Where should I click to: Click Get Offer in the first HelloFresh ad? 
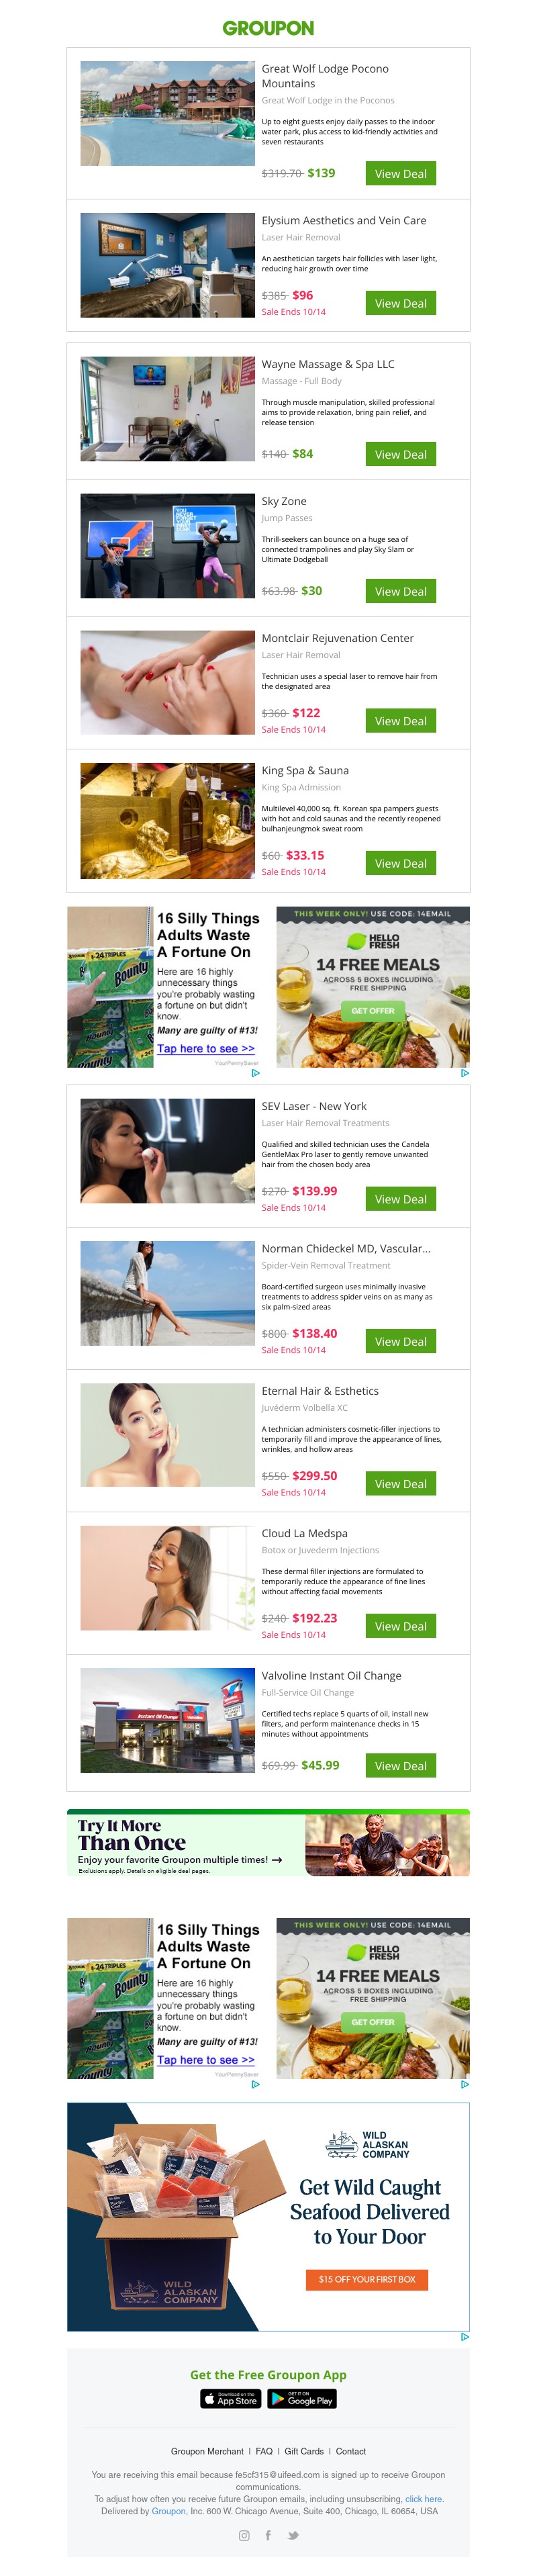click(x=373, y=1011)
